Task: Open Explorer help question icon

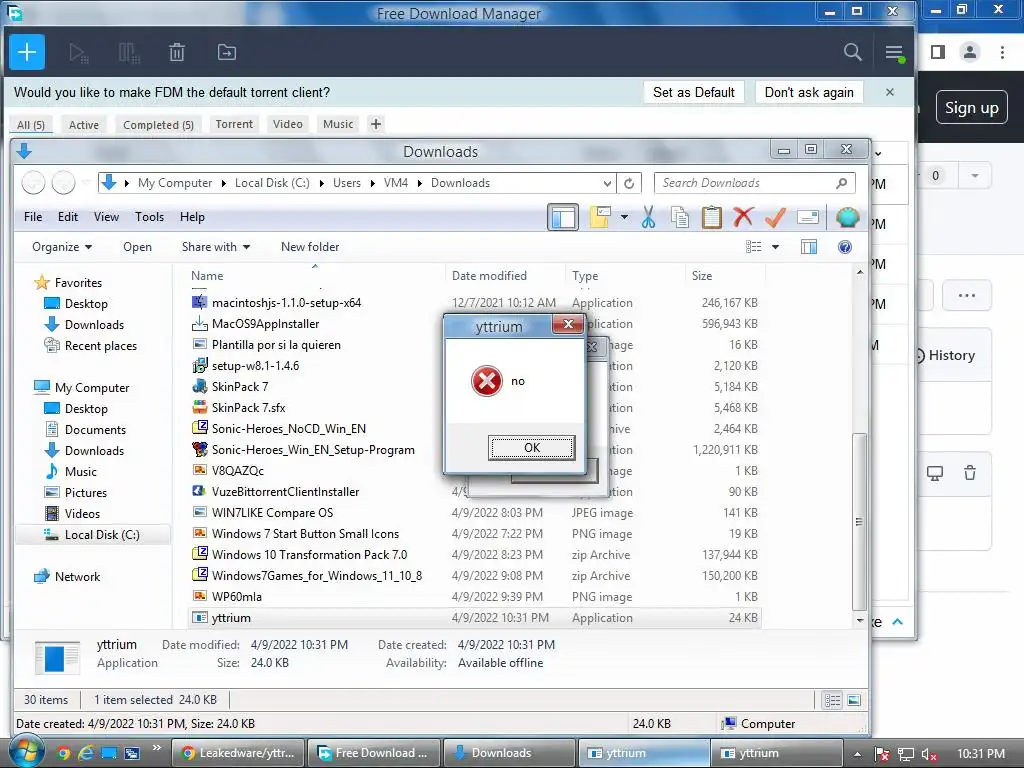Action: 844,247
